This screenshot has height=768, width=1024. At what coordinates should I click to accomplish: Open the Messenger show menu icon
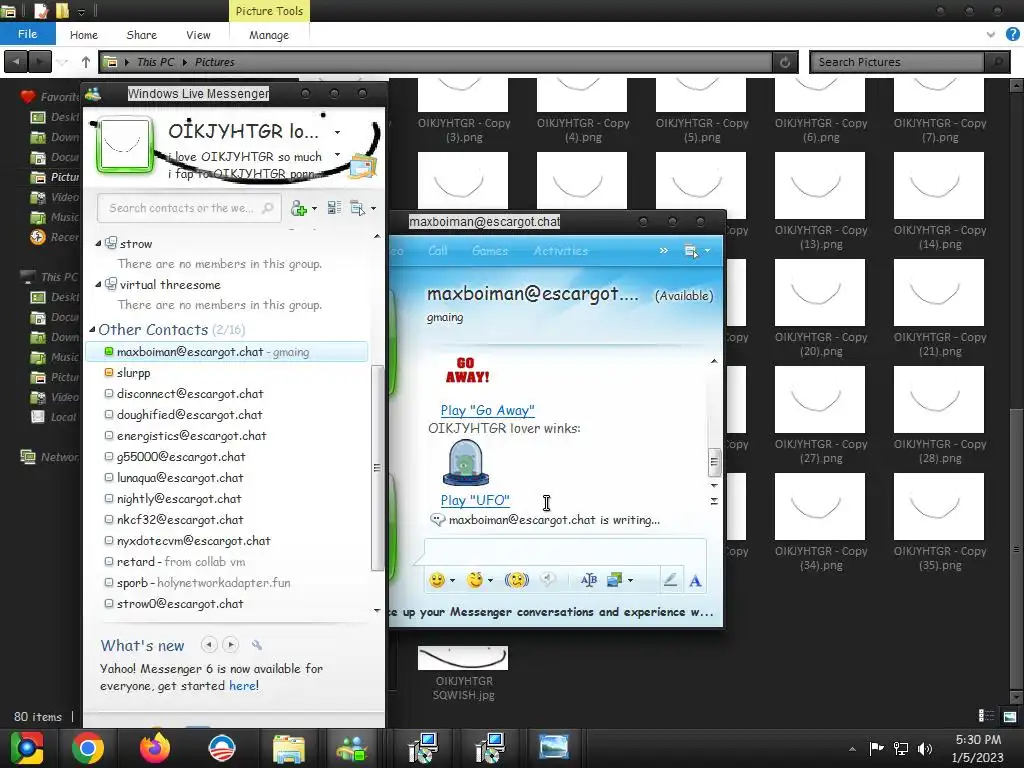[358, 208]
